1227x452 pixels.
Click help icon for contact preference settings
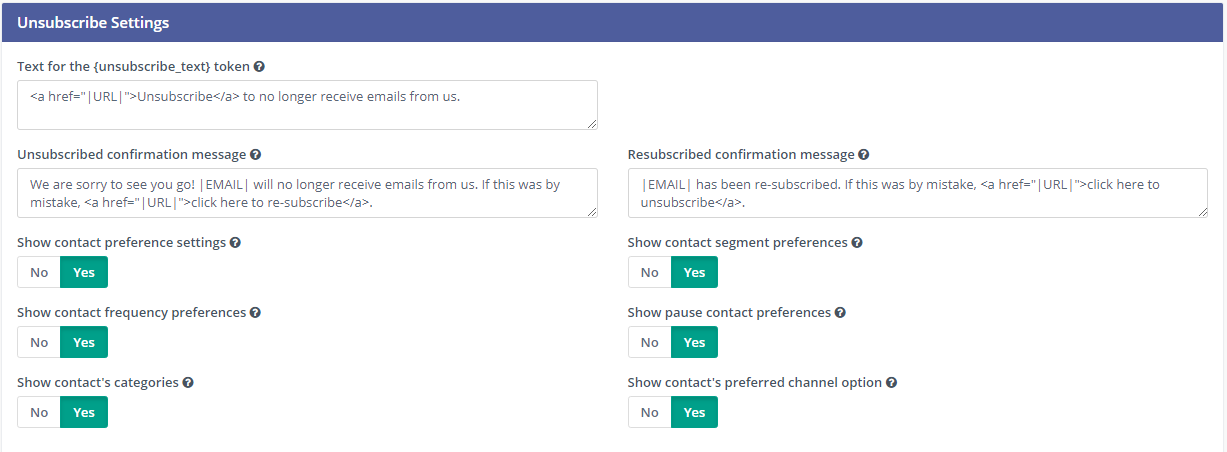[235, 243]
